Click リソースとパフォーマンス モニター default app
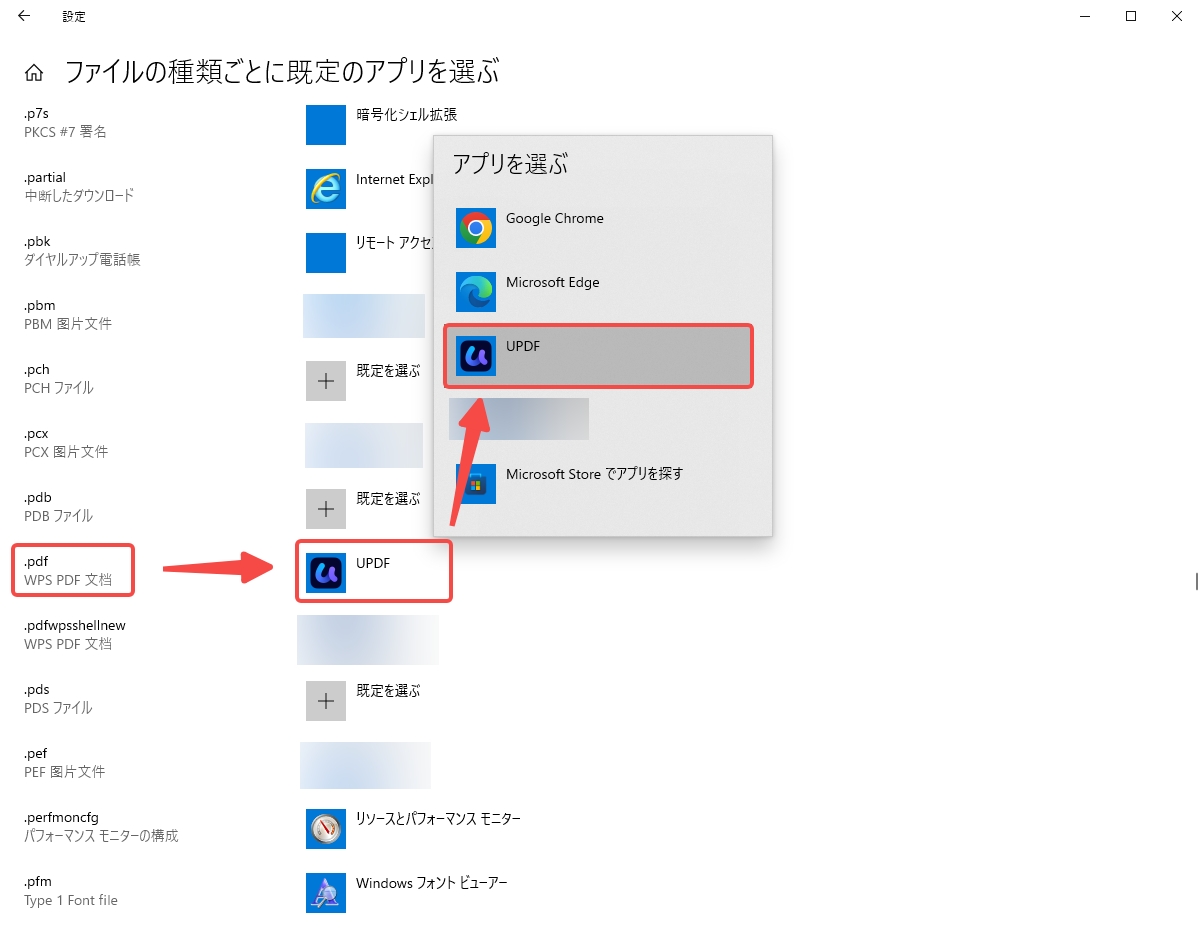The height and width of the screenshot is (932, 1200). click(438, 818)
